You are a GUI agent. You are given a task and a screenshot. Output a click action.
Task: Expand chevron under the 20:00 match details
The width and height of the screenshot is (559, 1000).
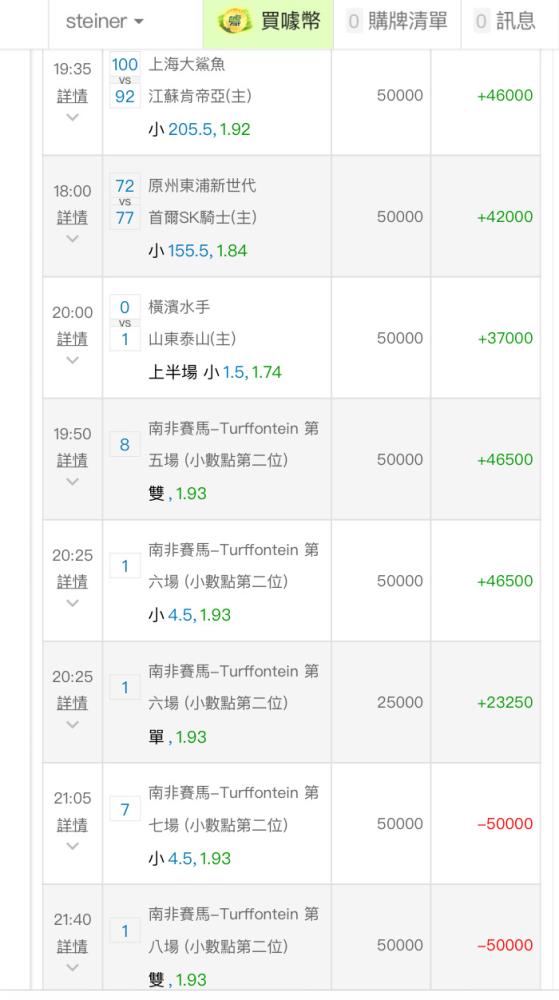[72, 360]
